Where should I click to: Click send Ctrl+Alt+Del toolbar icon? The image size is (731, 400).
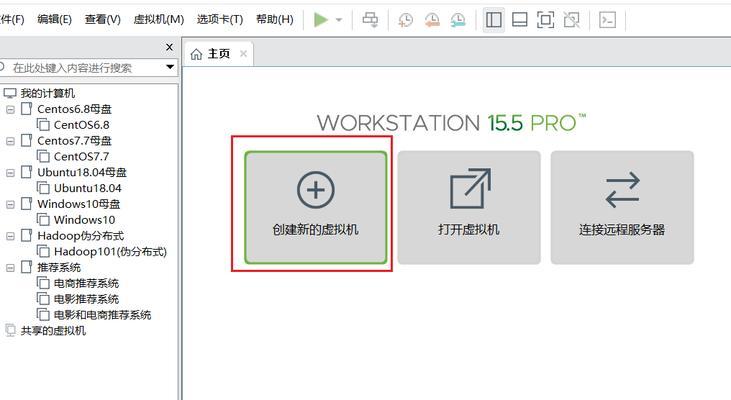371,20
